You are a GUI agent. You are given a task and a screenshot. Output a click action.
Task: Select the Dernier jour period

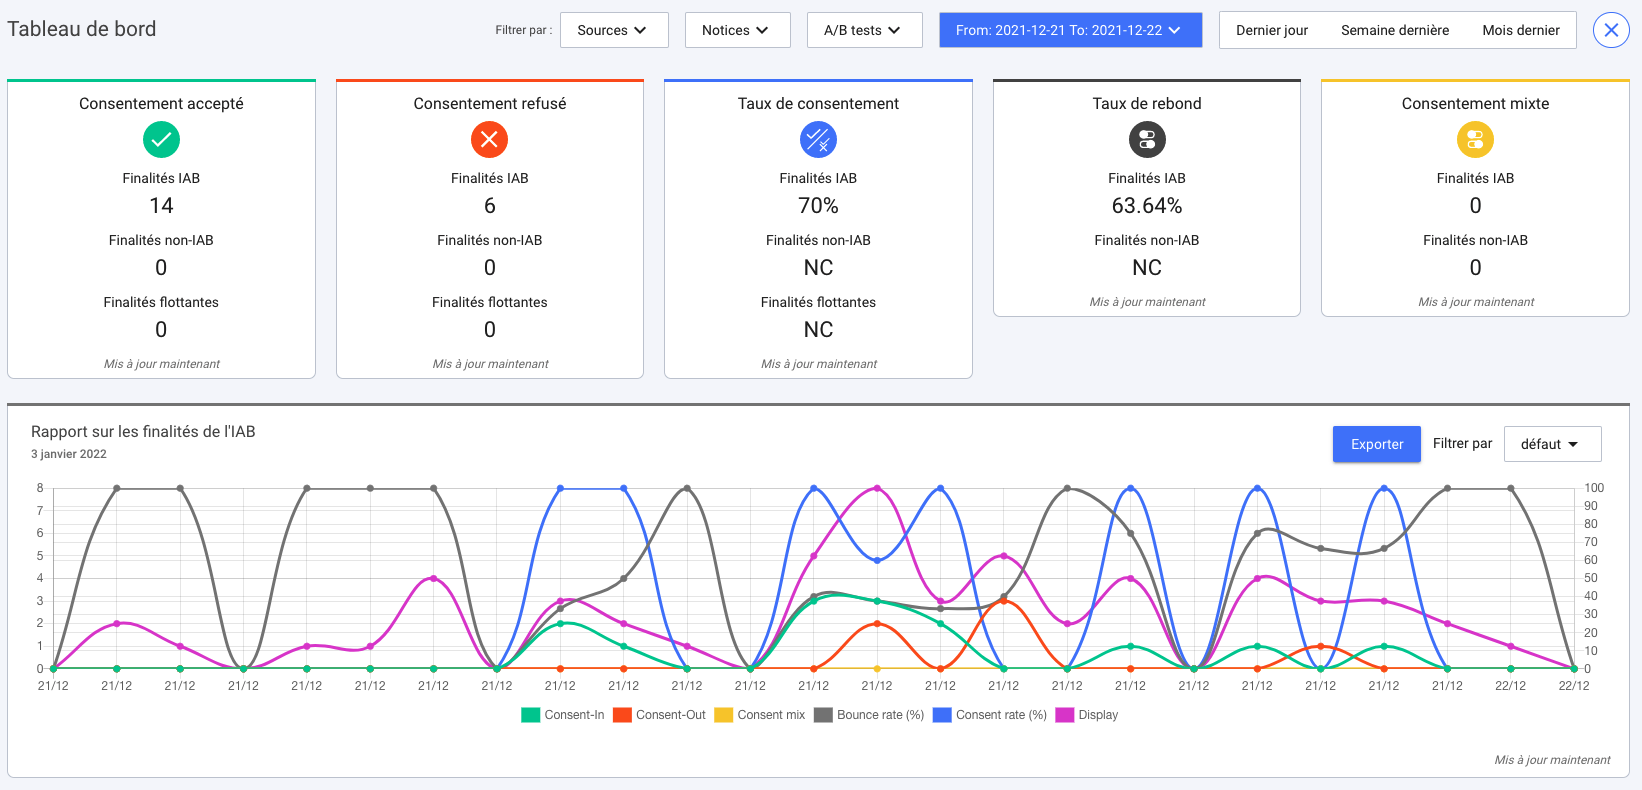[x=1271, y=30]
